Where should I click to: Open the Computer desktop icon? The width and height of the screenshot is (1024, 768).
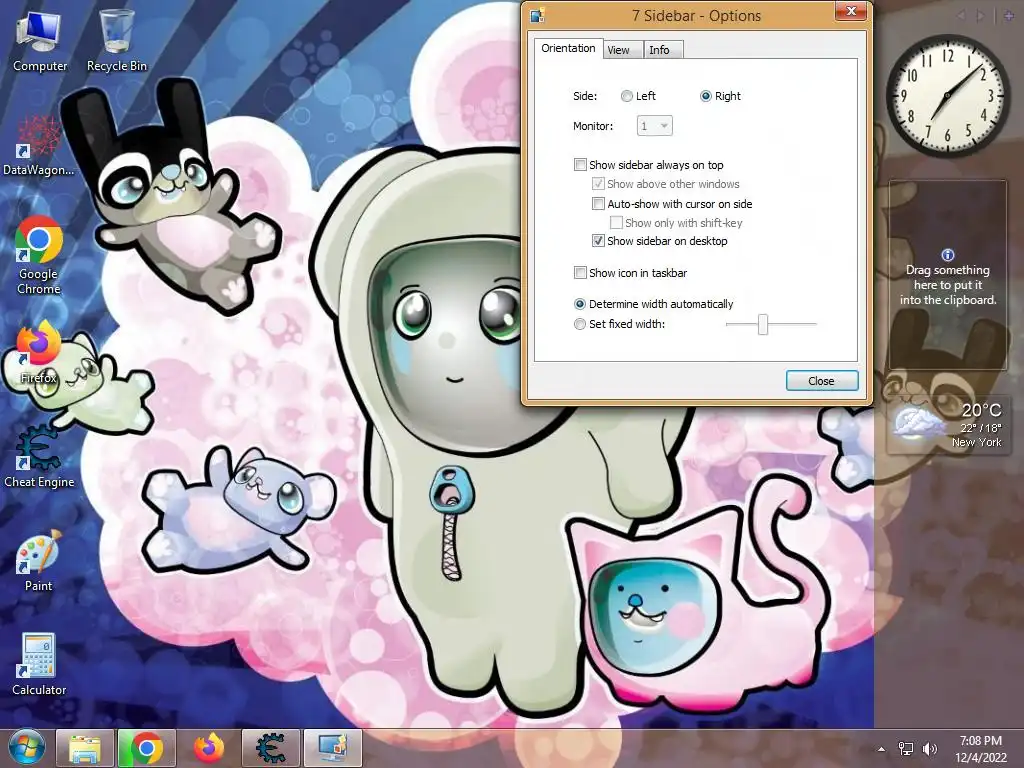coord(39,40)
